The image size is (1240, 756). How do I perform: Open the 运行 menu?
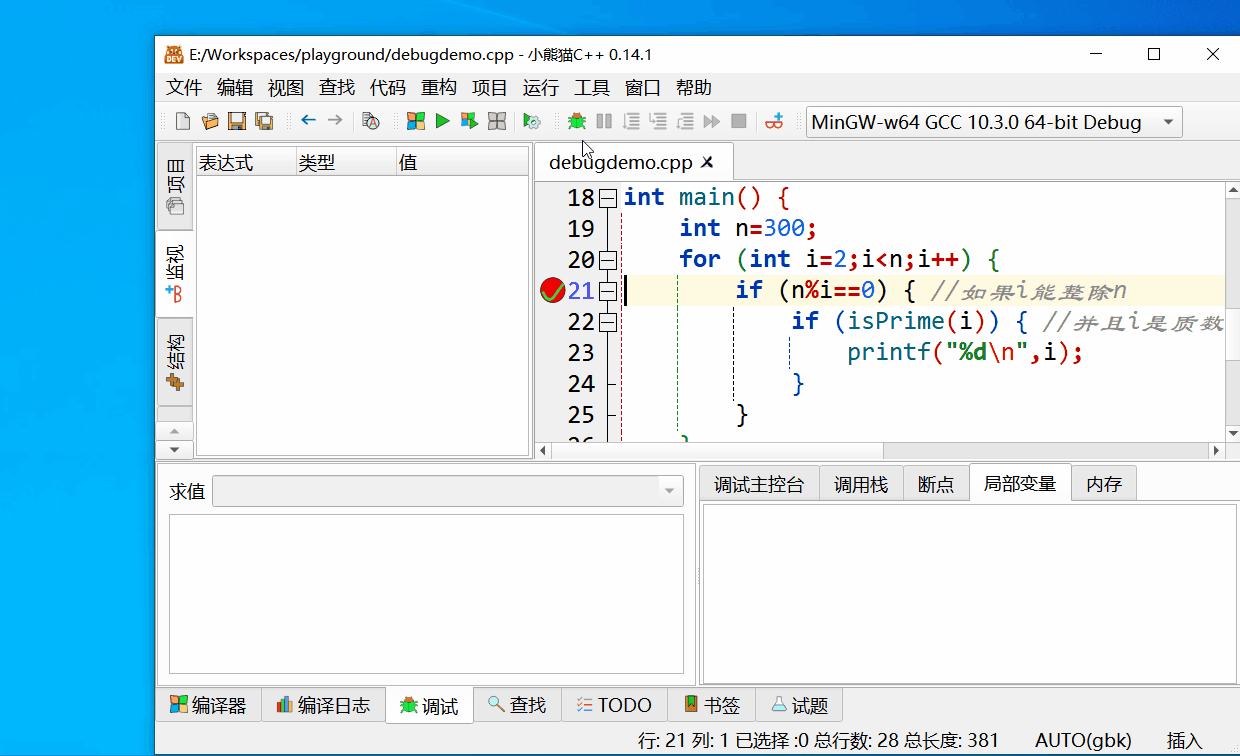[540, 88]
